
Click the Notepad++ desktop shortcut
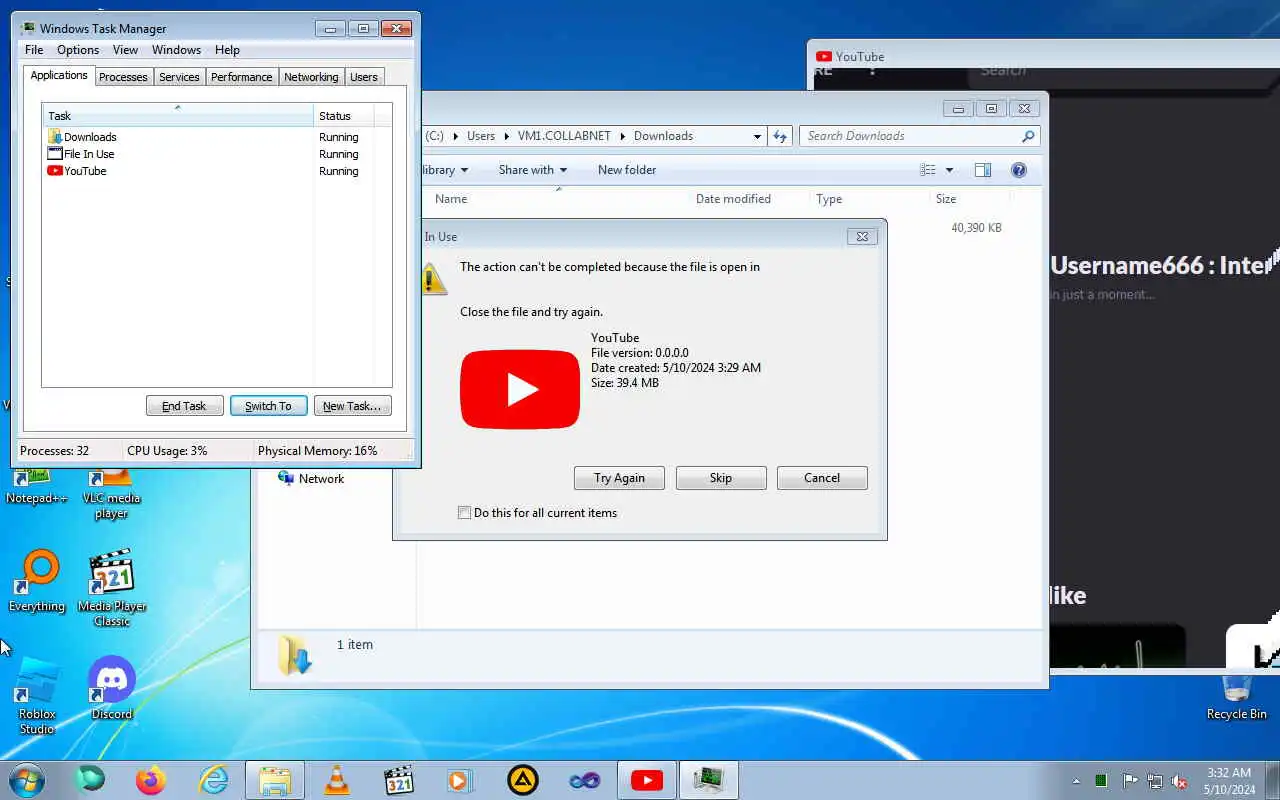[37, 487]
